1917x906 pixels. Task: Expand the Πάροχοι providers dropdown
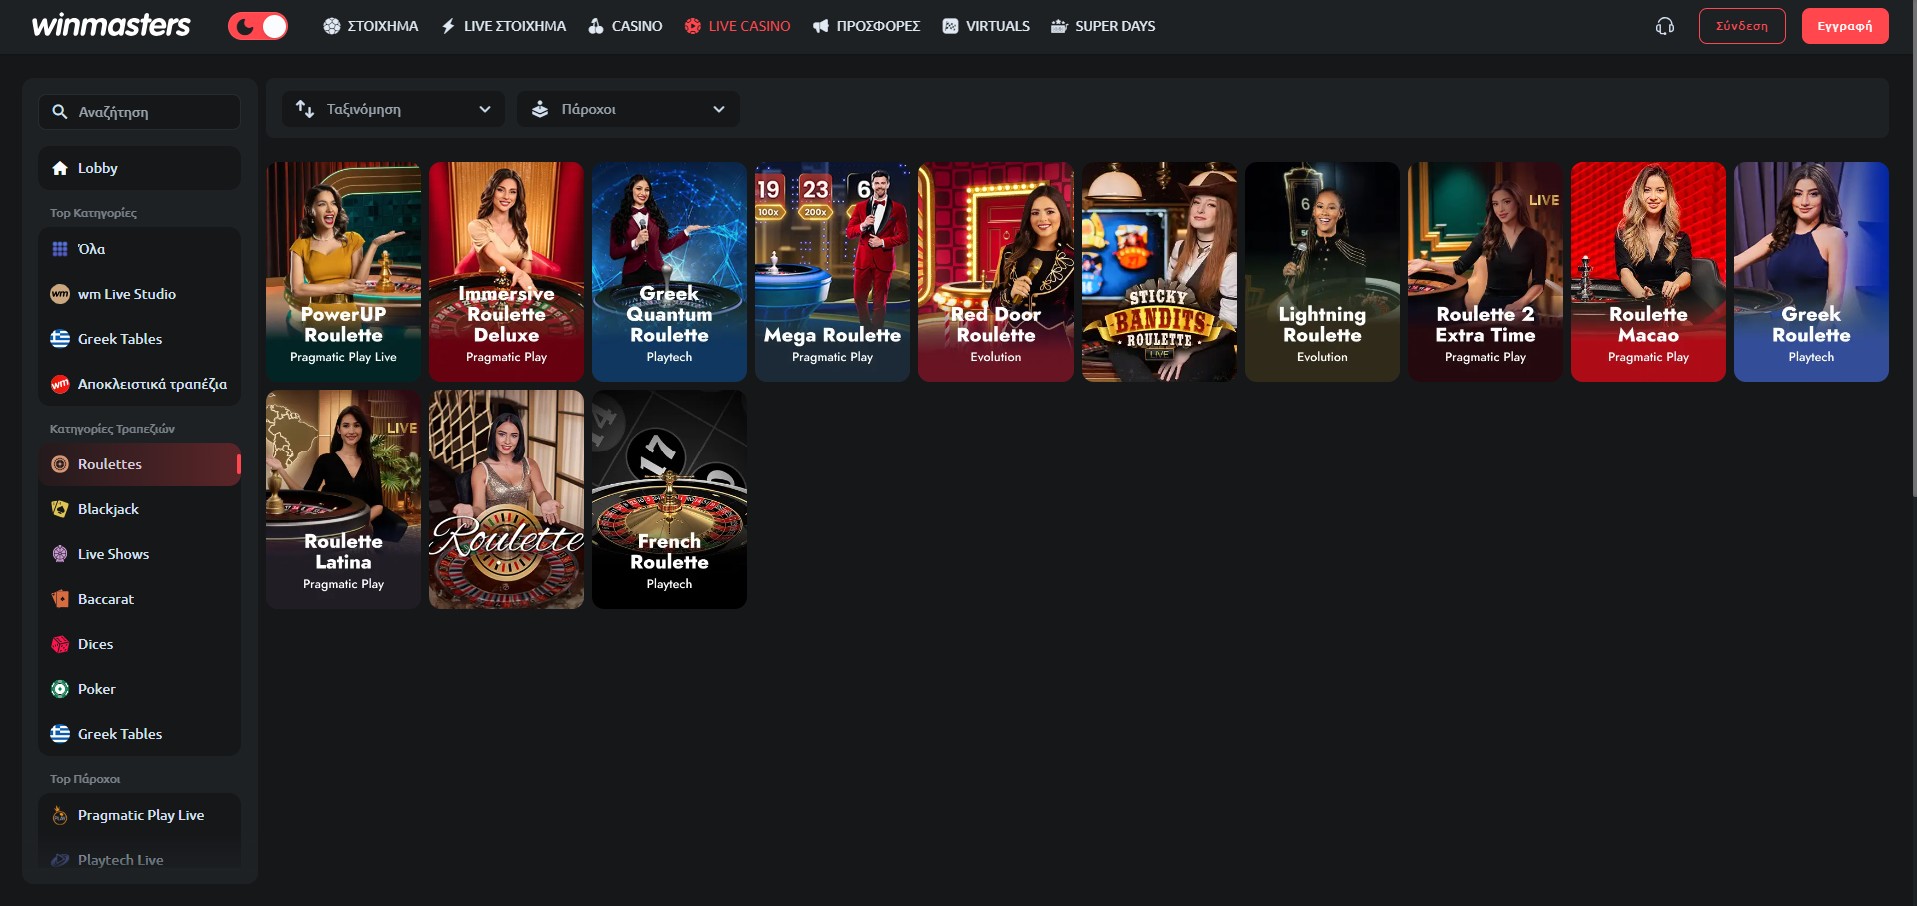click(x=628, y=109)
